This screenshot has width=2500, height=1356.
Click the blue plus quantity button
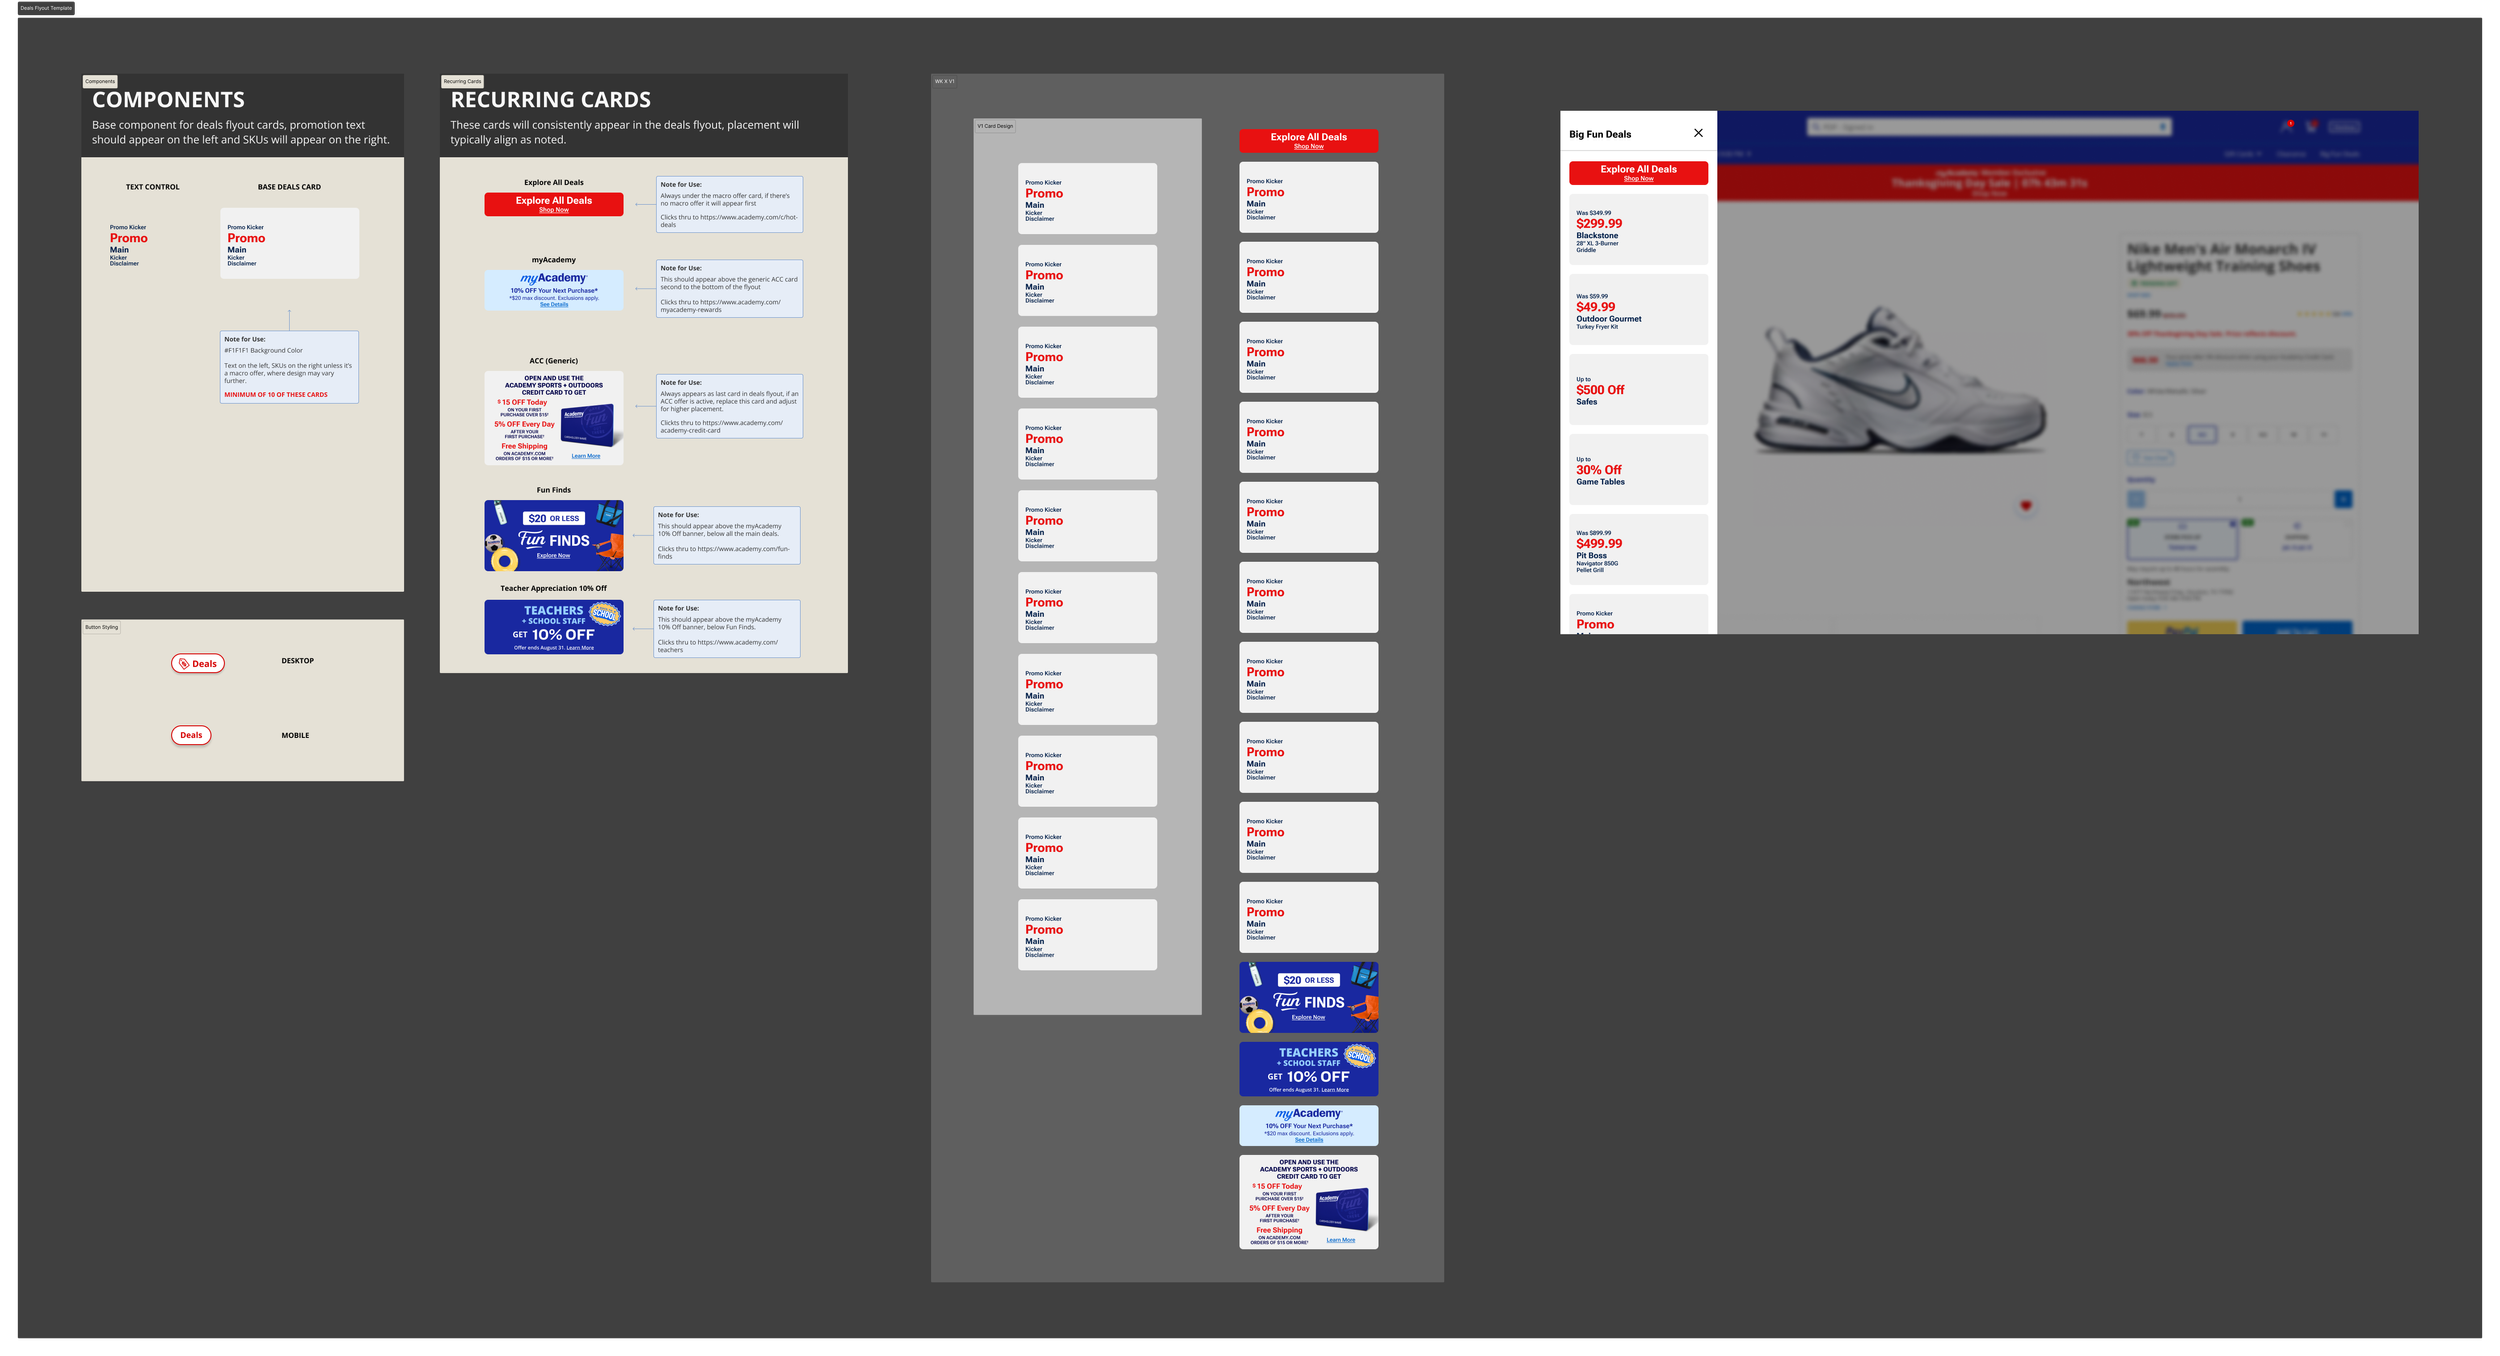pyautogui.click(x=2343, y=499)
